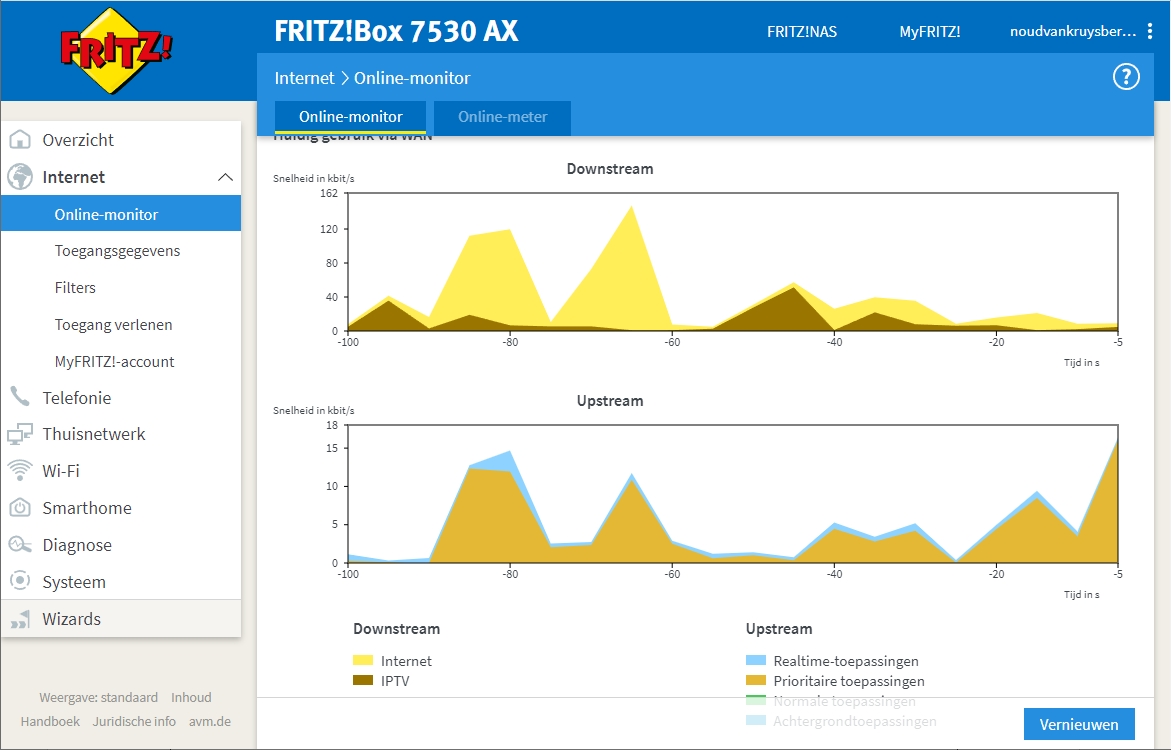Open FRITZ!NAS from the top bar
Screen dimensions: 1171x750
[801, 31]
